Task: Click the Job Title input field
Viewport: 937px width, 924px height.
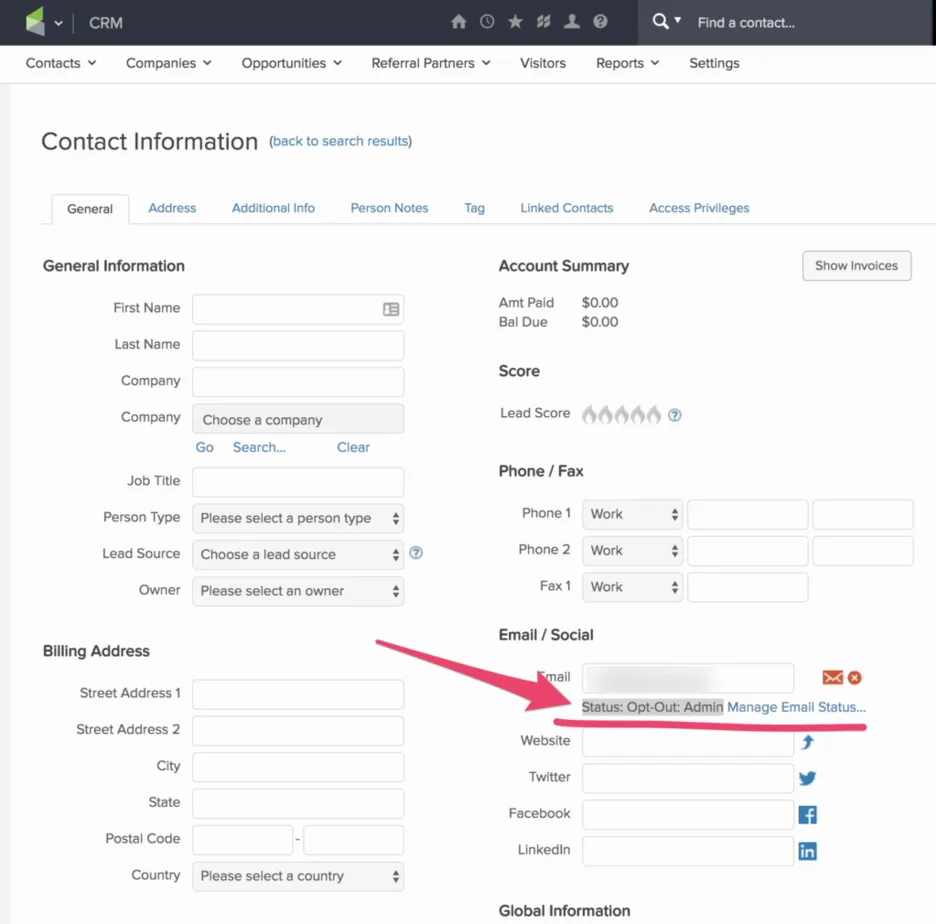Action: 298,482
